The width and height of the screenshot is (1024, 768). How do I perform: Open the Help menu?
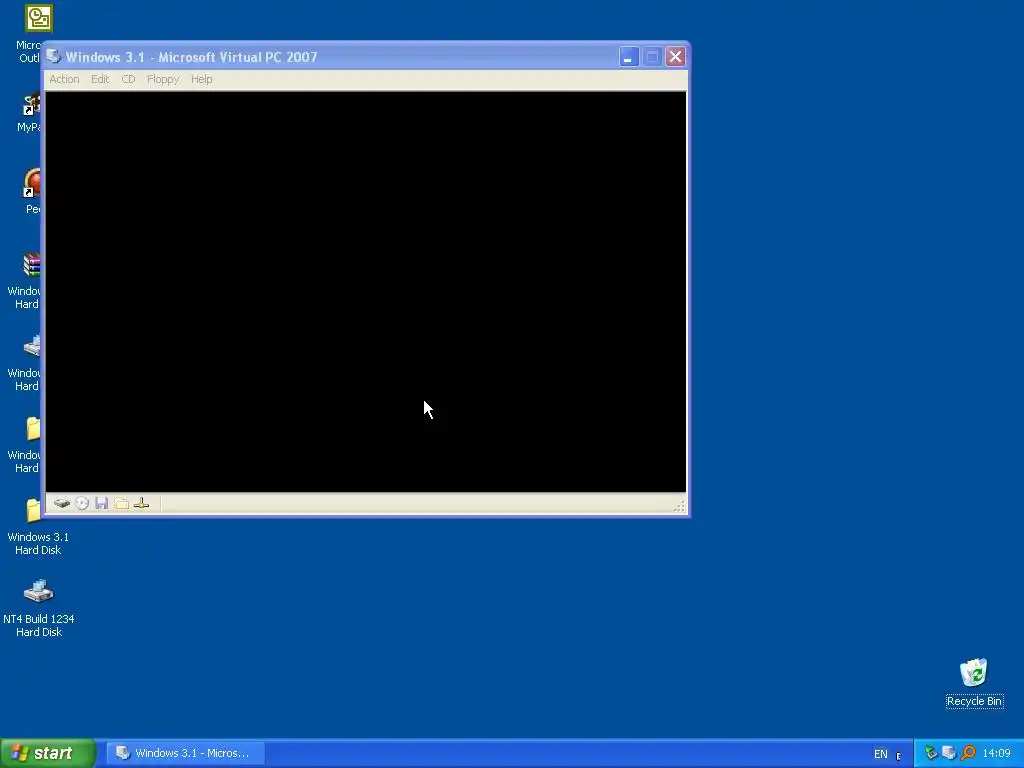click(201, 79)
